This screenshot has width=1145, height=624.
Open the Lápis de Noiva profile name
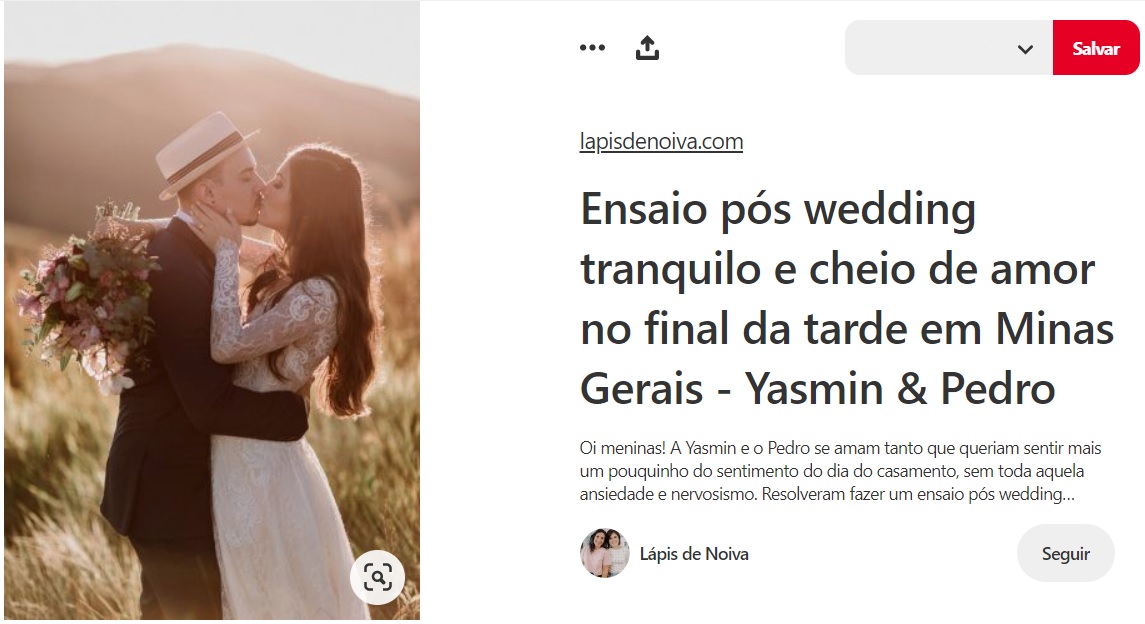[694, 554]
